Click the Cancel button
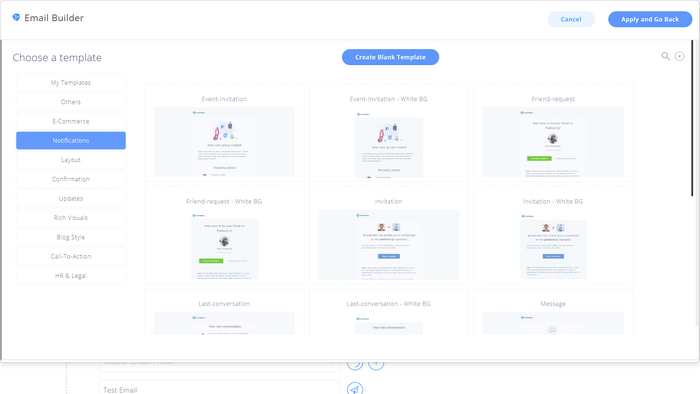This screenshot has width=700, height=394. coord(571,19)
